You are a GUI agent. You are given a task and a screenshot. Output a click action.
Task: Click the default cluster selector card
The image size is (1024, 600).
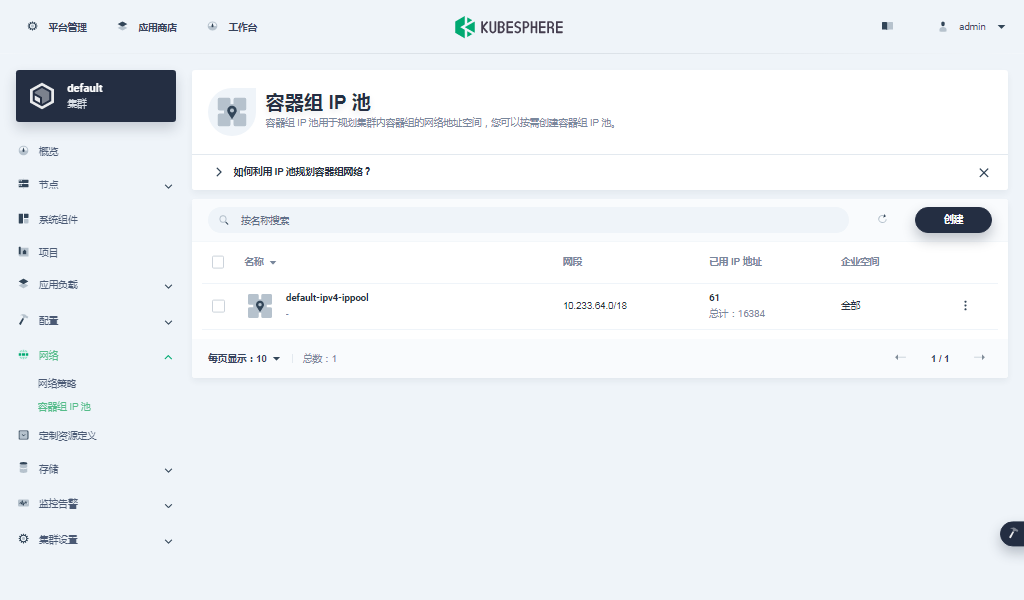[x=96, y=96]
